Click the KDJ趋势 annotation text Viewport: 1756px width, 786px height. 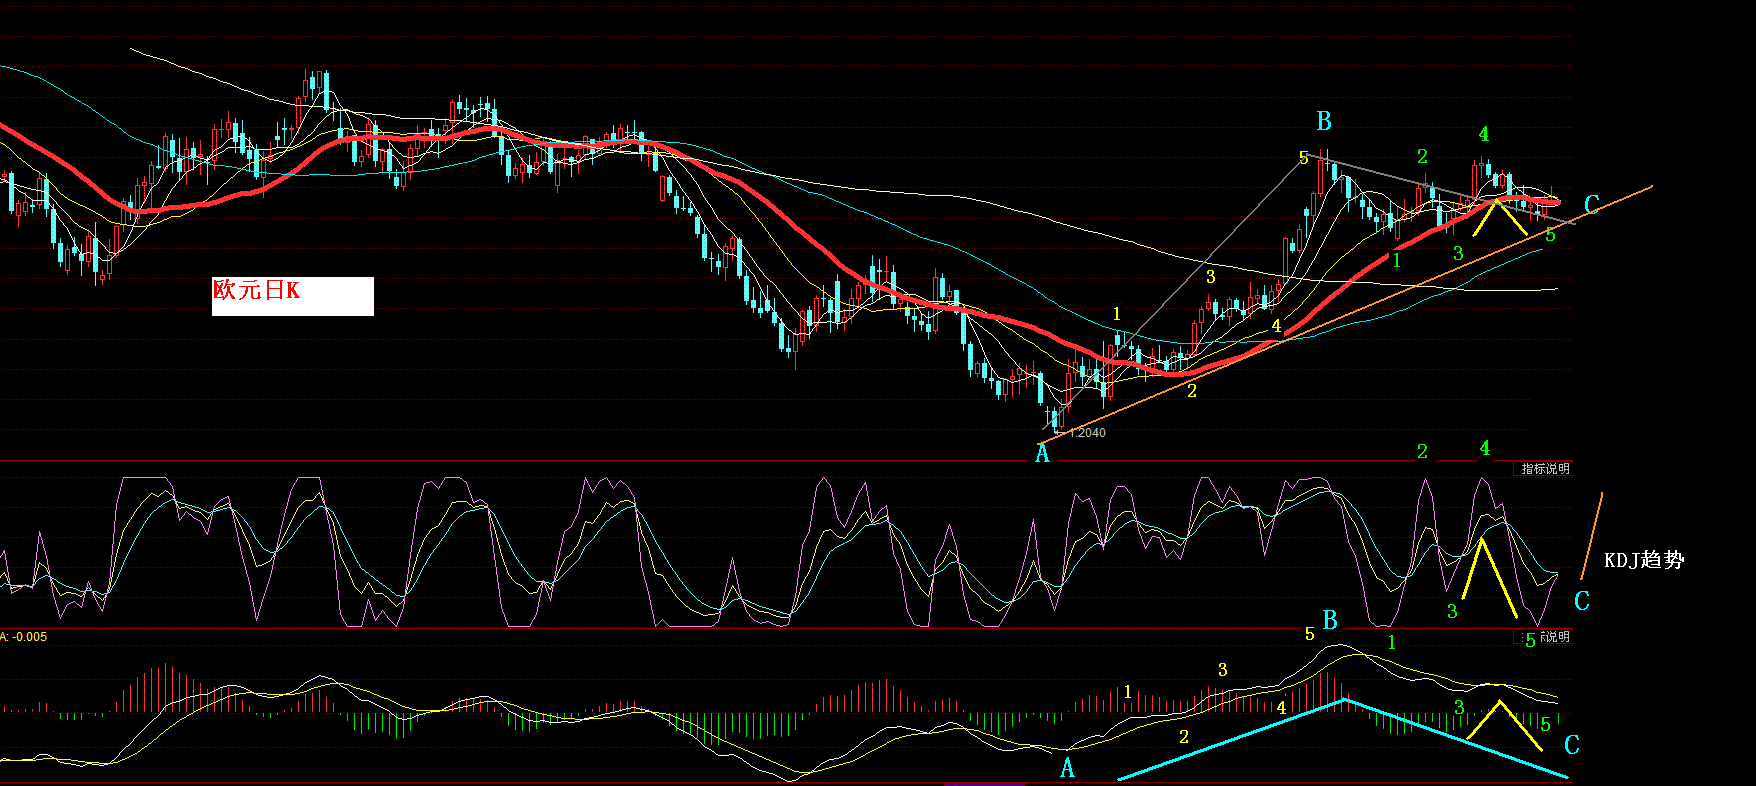click(1644, 560)
